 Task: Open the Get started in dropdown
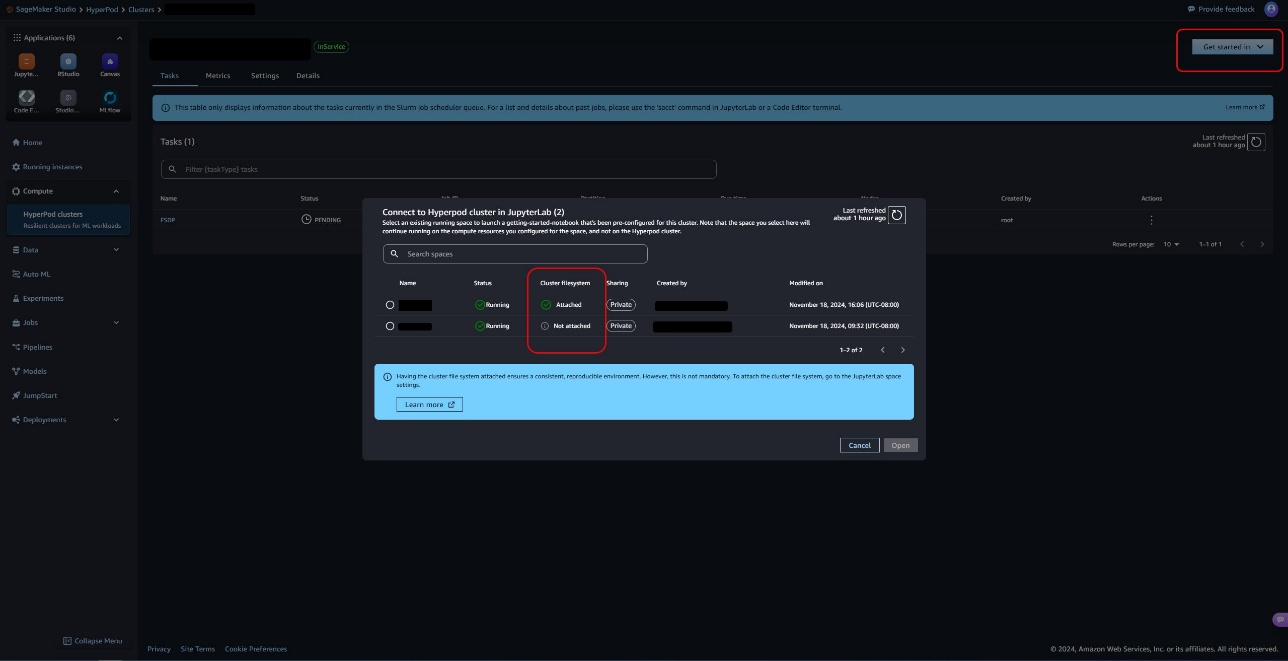pos(1233,47)
